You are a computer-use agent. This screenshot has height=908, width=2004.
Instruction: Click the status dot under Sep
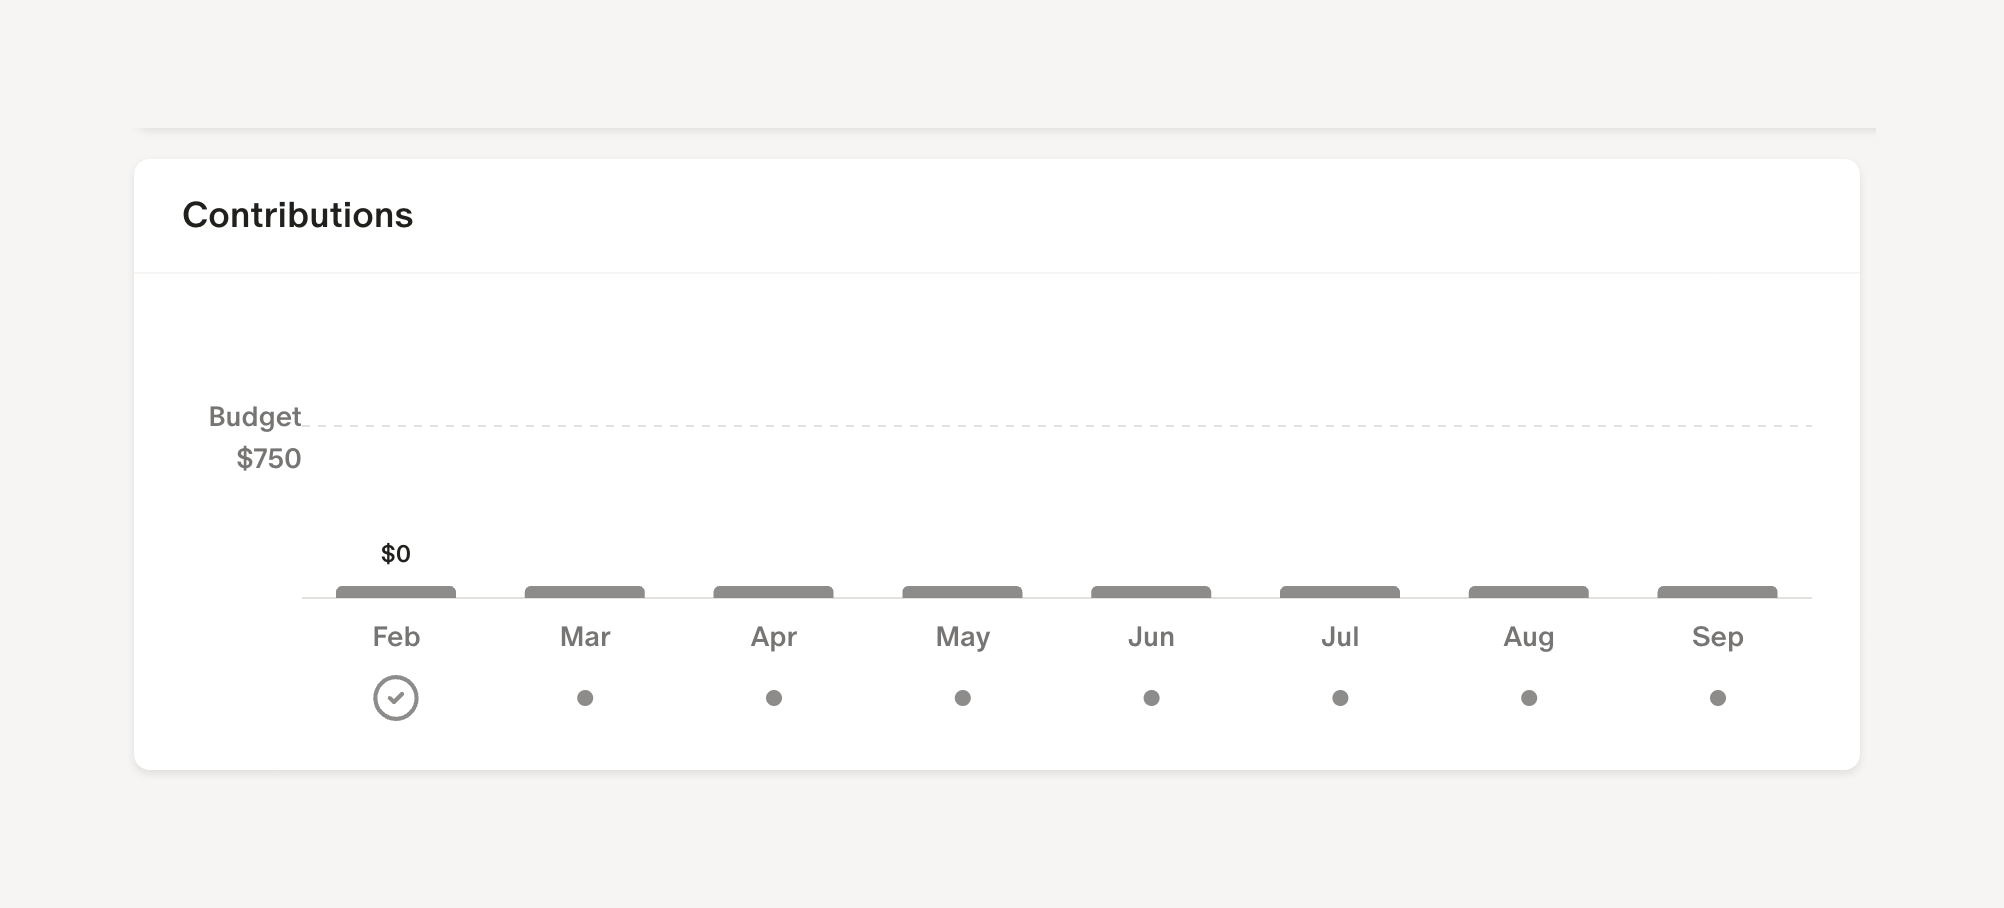coord(1718,698)
